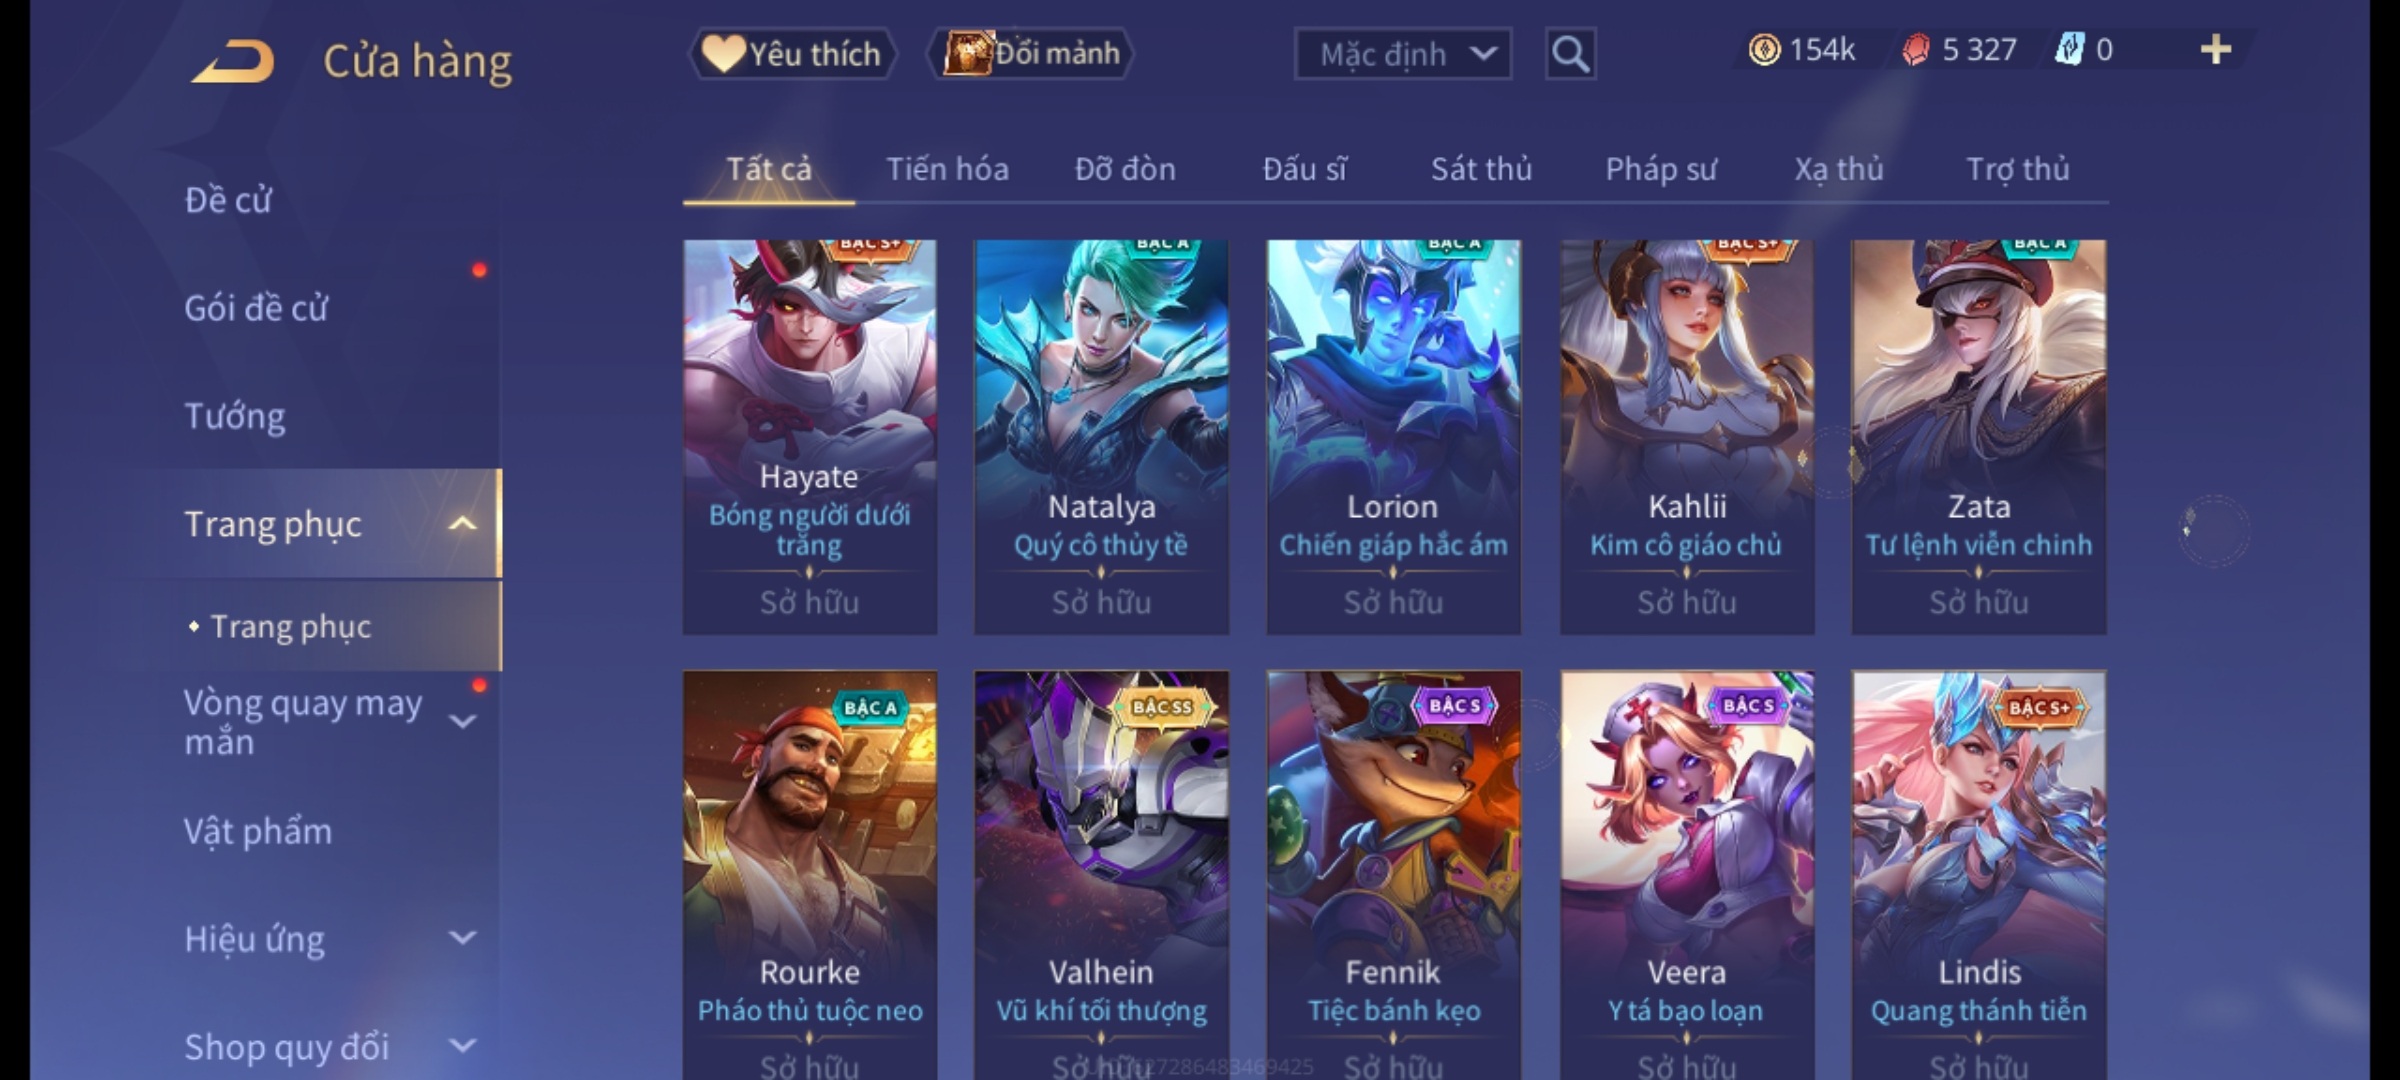2400x1080 pixels.
Task: Tap the golden back arrow icon
Action: 233,60
